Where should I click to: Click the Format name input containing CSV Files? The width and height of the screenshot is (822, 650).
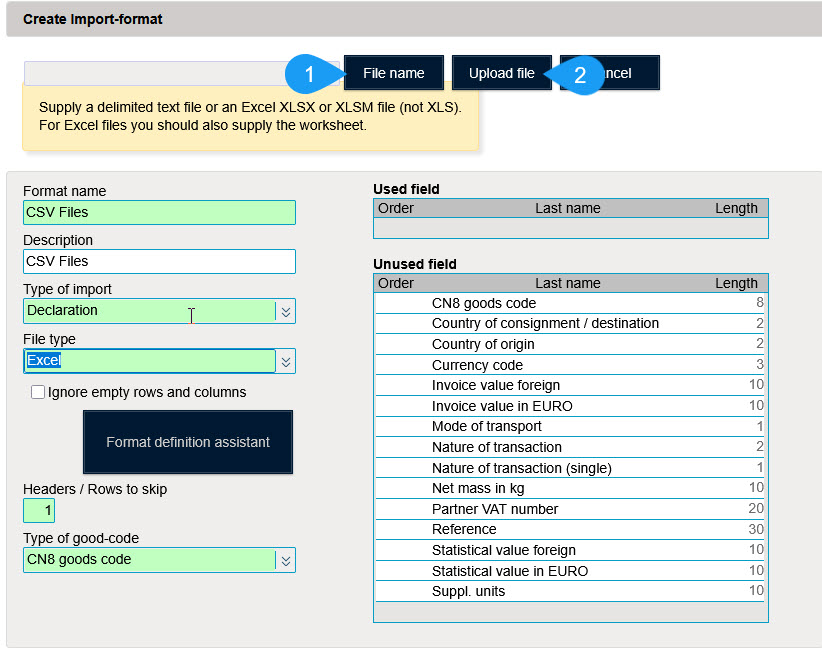[x=159, y=212]
